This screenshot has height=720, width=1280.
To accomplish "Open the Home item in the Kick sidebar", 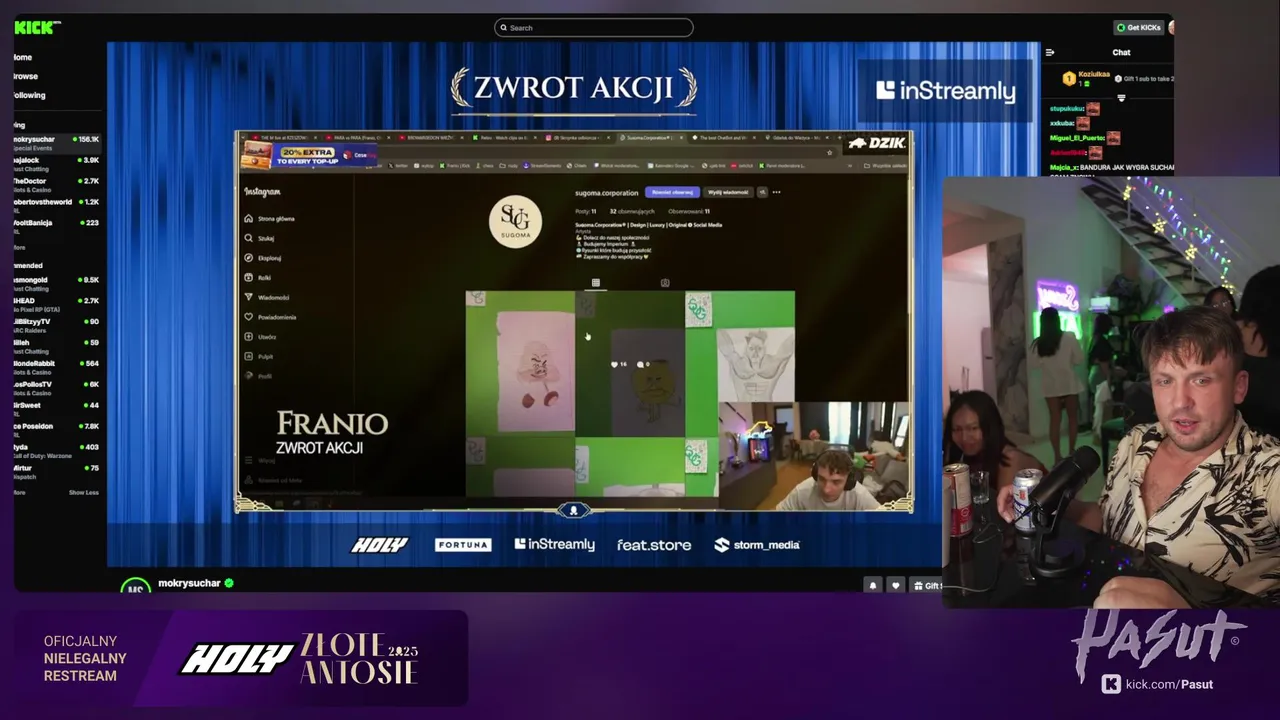I will (23, 57).
